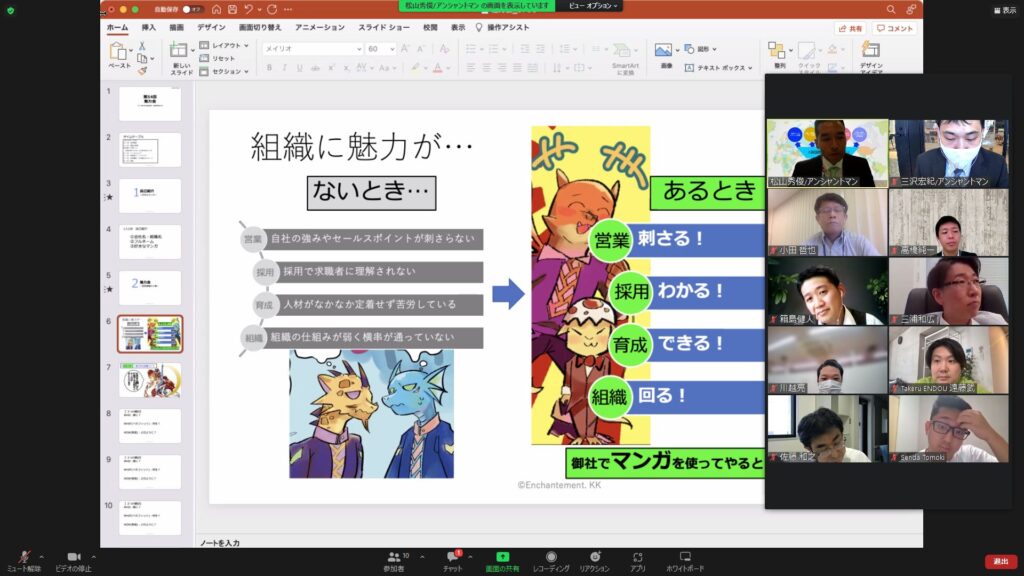Open the Zoom Whiteboard
This screenshot has width=1024, height=576.
click(x=685, y=557)
